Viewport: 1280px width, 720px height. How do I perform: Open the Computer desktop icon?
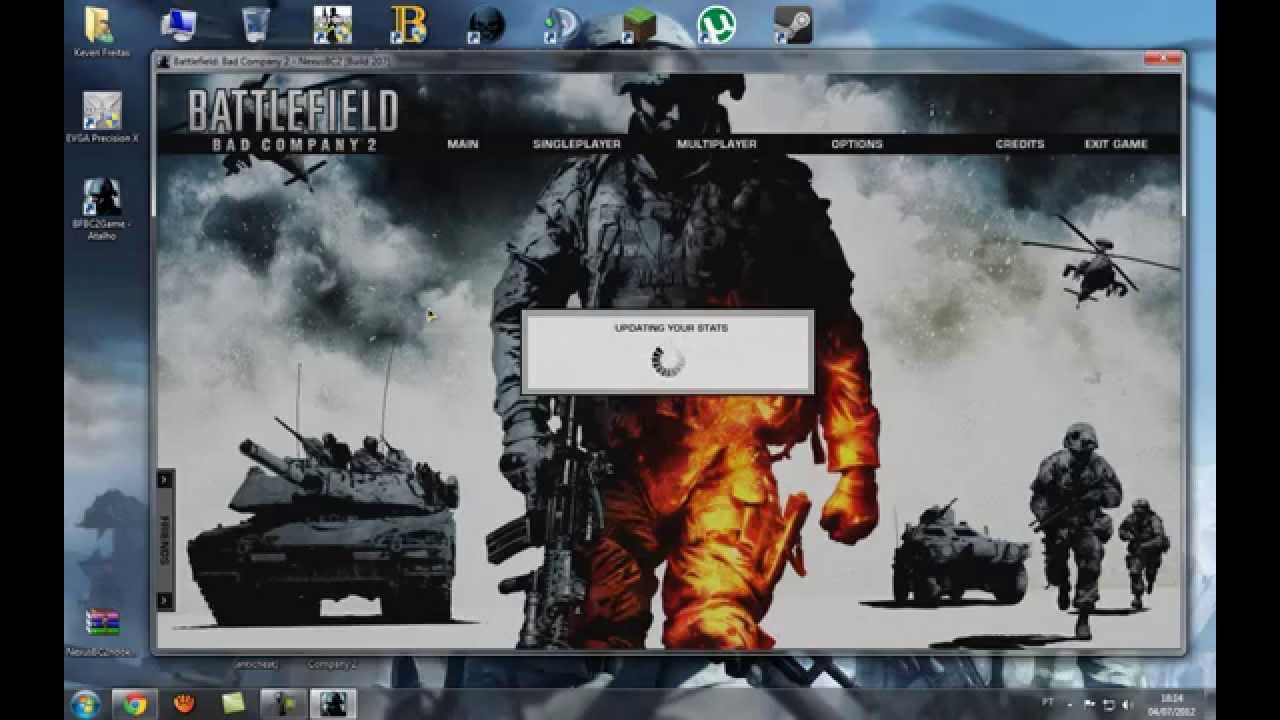178,25
